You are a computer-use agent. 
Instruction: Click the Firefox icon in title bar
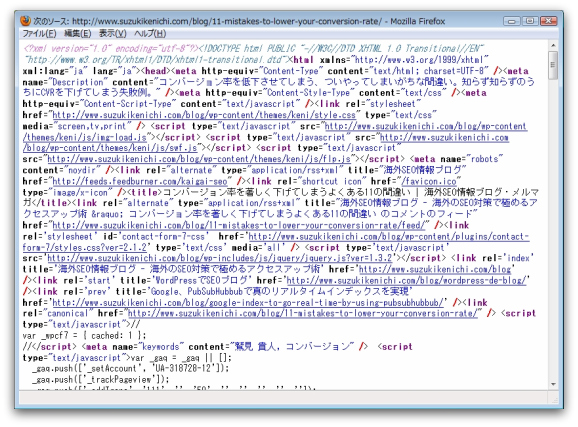[25, 21]
